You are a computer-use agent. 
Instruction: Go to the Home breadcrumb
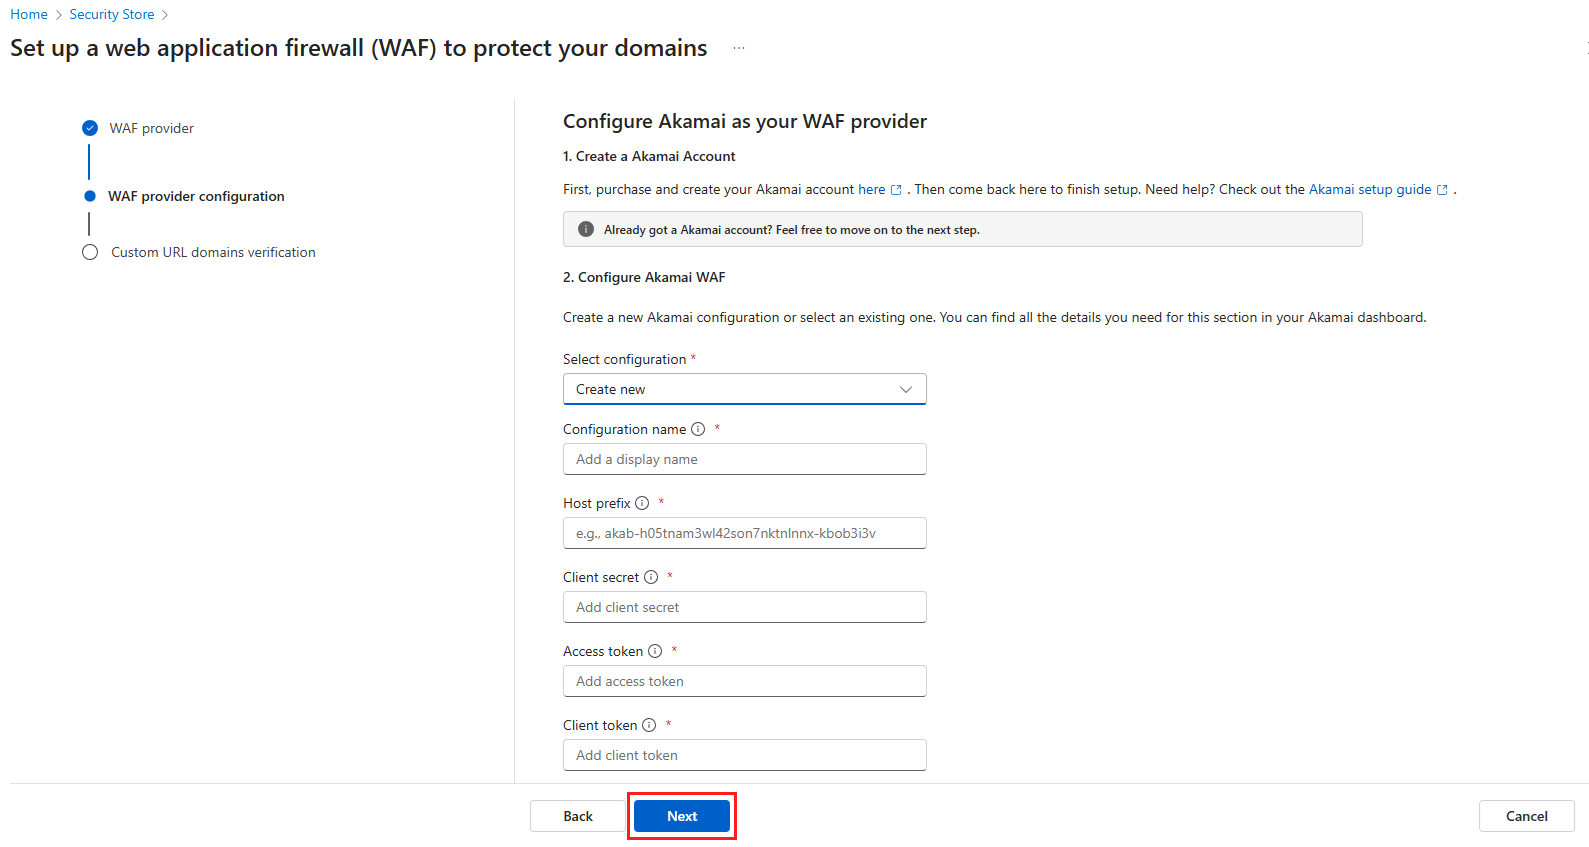[29, 14]
